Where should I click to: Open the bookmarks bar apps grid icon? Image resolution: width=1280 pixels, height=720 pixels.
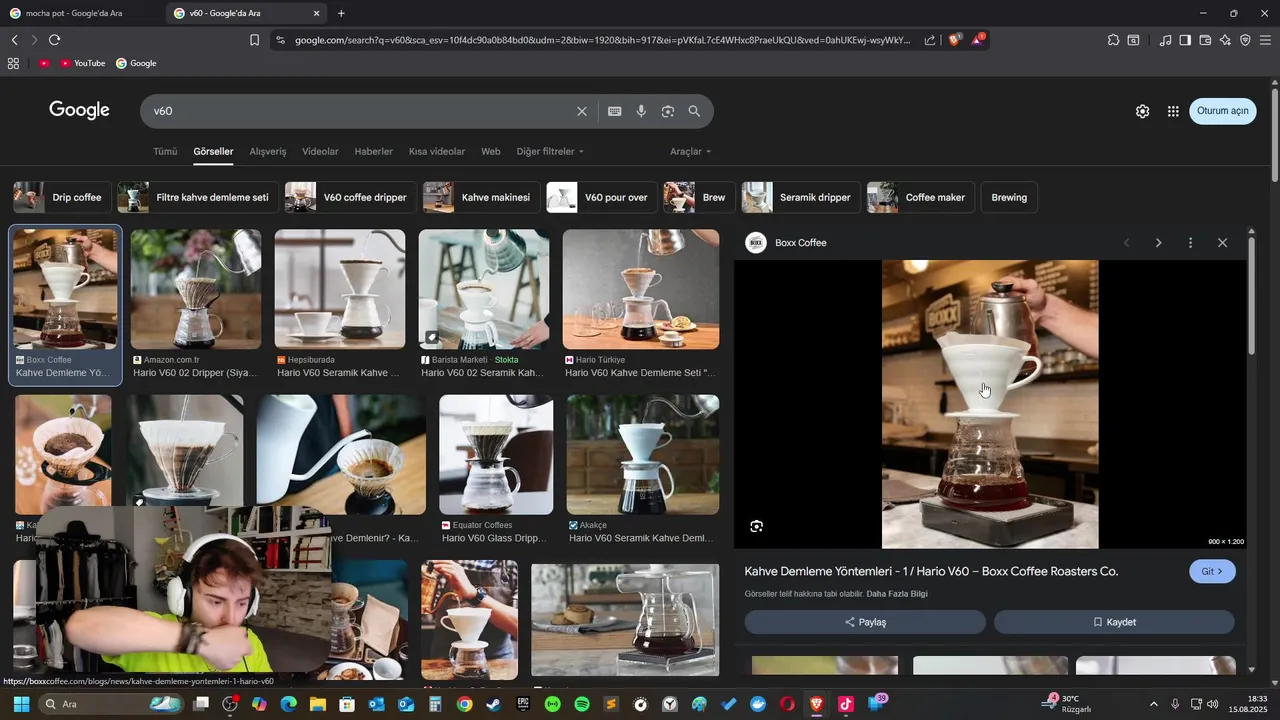[x=13, y=63]
